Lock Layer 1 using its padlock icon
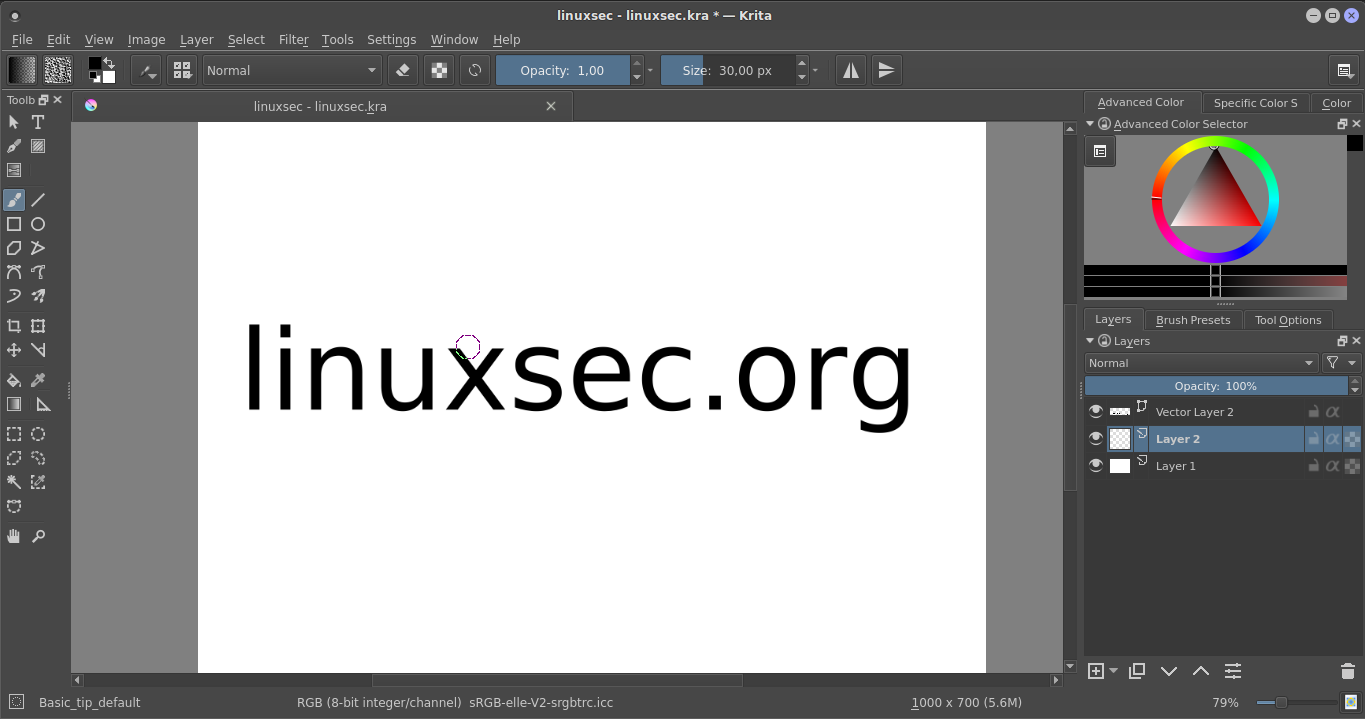1365x719 pixels. click(x=1314, y=465)
